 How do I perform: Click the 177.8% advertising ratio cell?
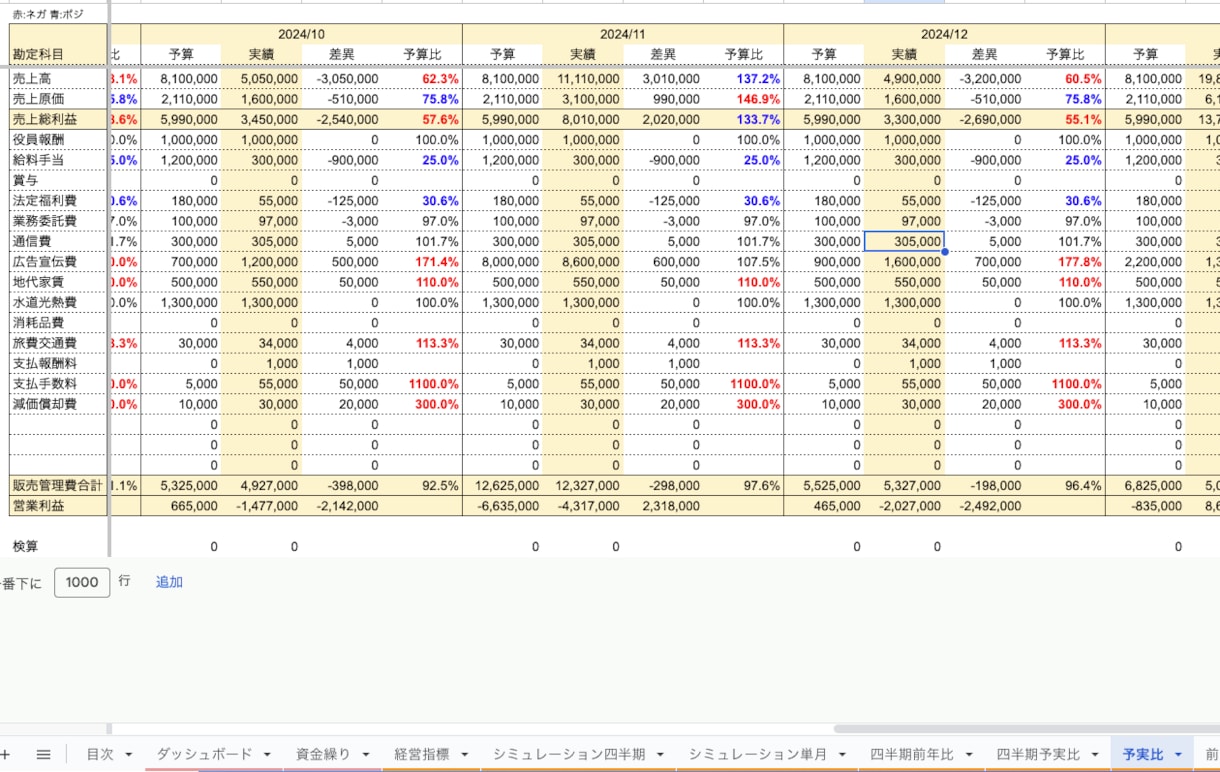1065,261
